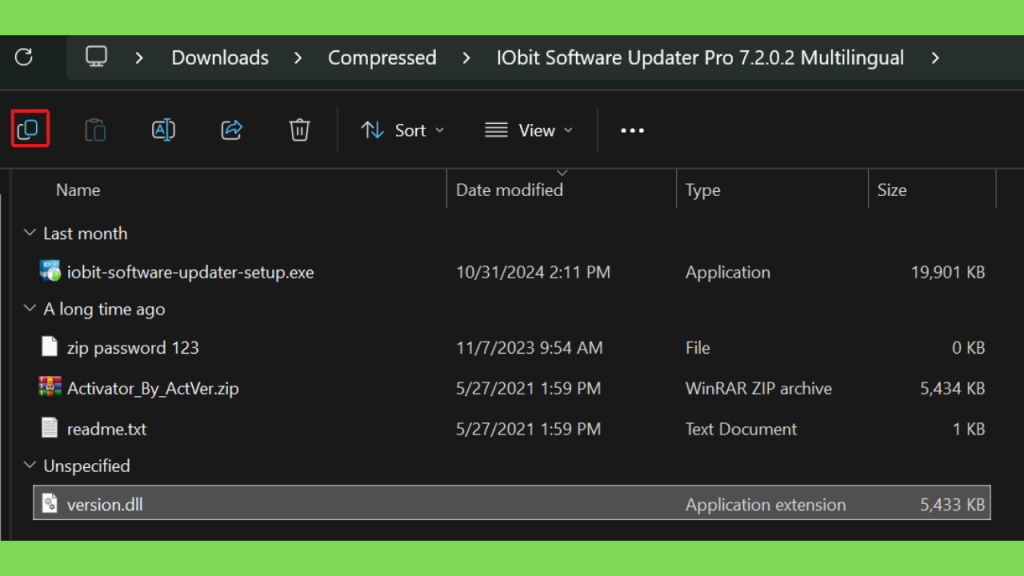The height and width of the screenshot is (576, 1024).
Task: Go to Compressed in the address bar
Action: [382, 58]
